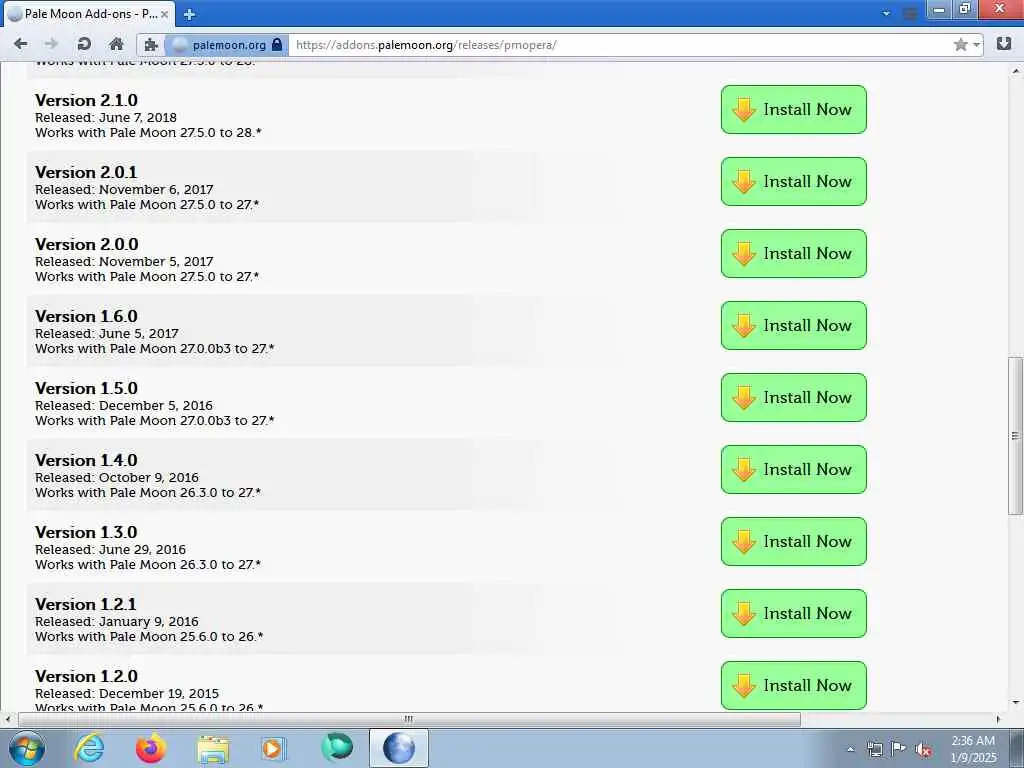Image resolution: width=1024 pixels, height=768 pixels.
Task: Install Version 1.2.0
Action: 793,686
